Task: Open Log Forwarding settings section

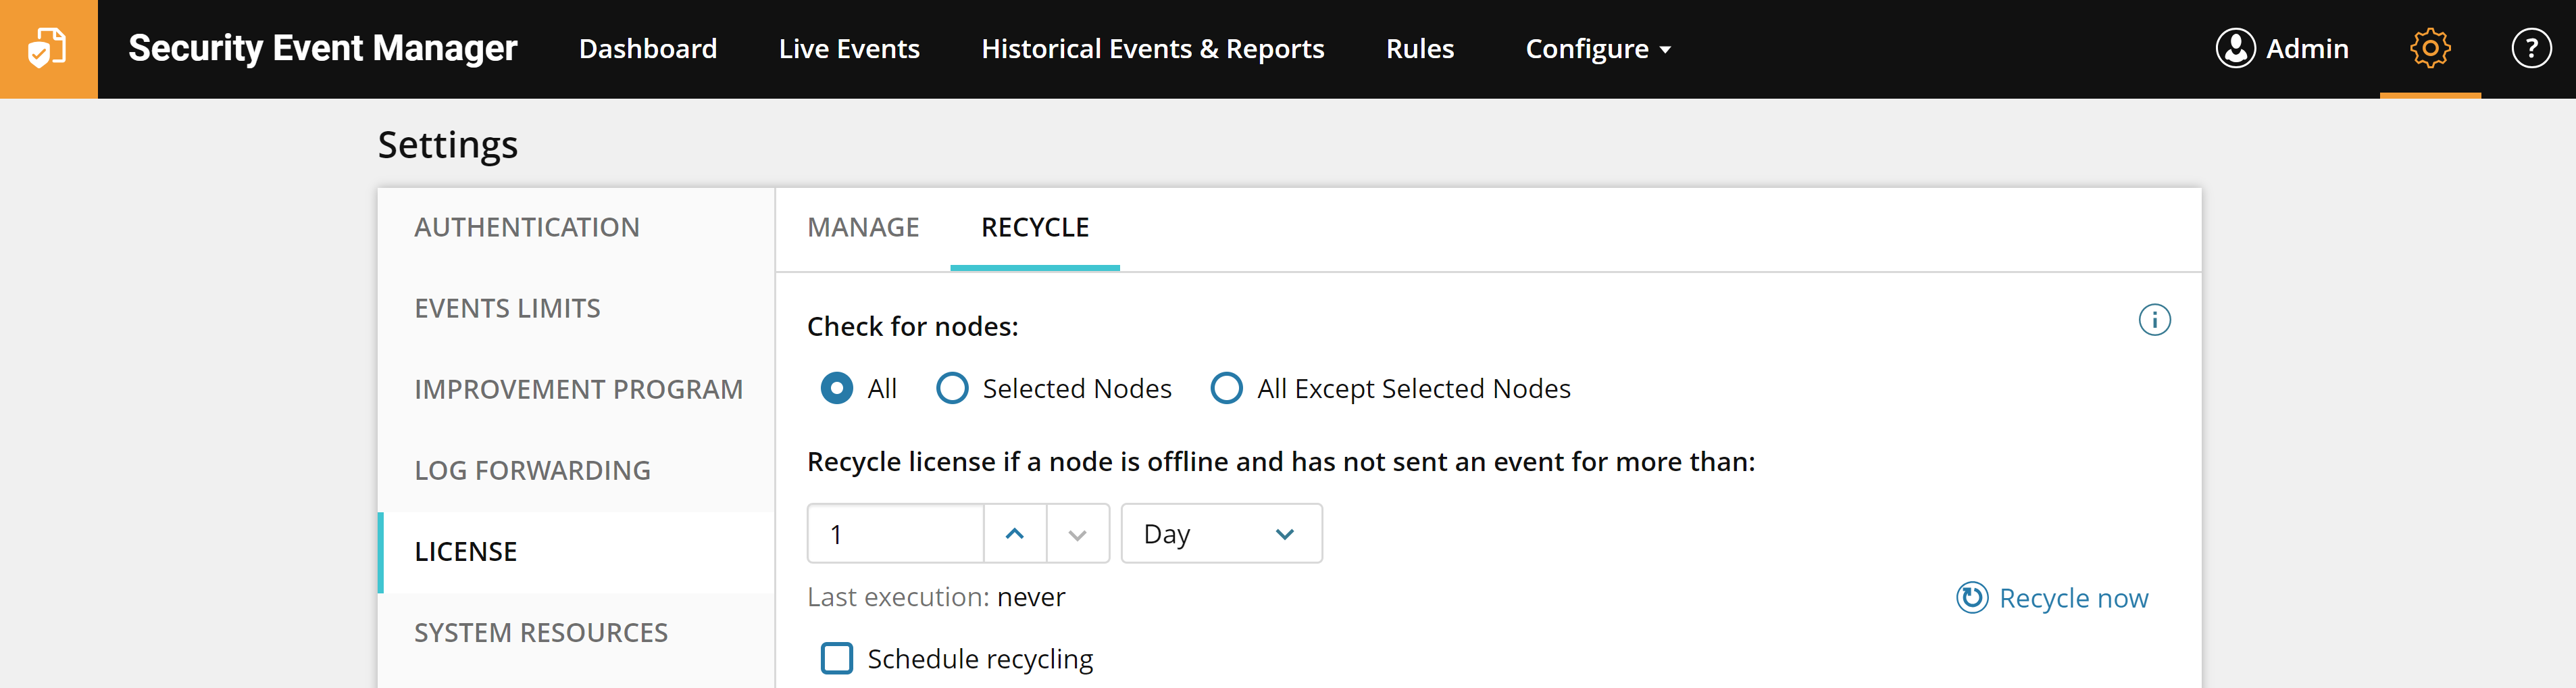Action: pyautogui.click(x=532, y=470)
